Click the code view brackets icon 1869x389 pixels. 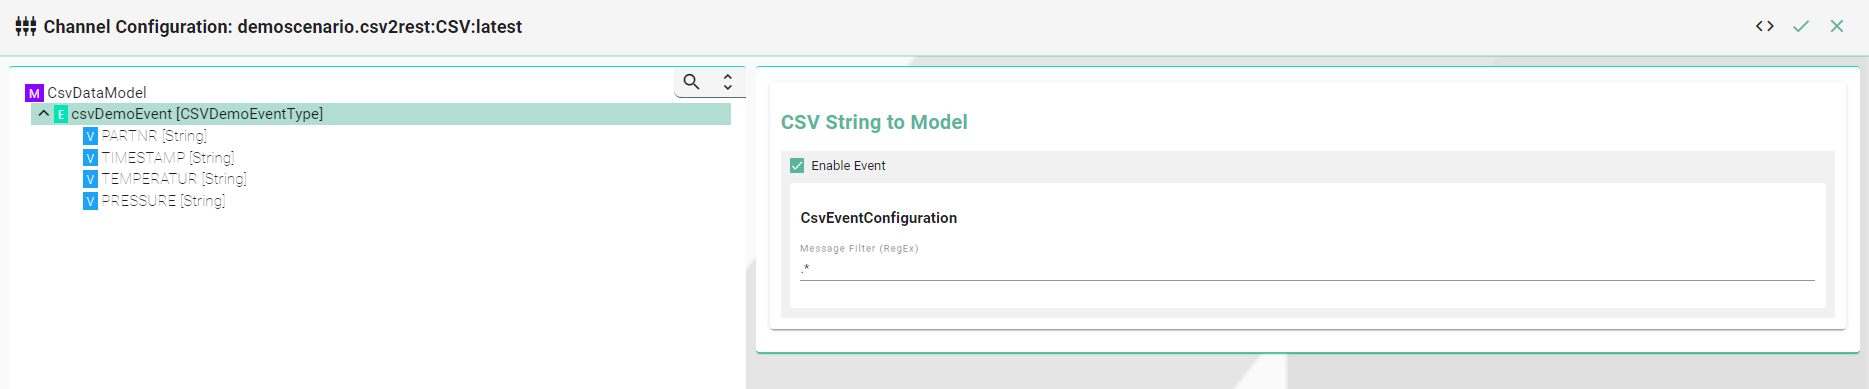(1765, 26)
